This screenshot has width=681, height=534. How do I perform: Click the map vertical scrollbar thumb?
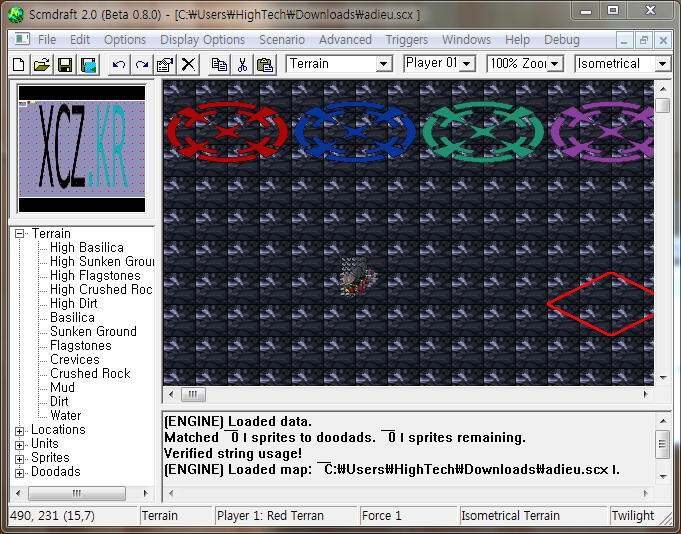point(663,105)
